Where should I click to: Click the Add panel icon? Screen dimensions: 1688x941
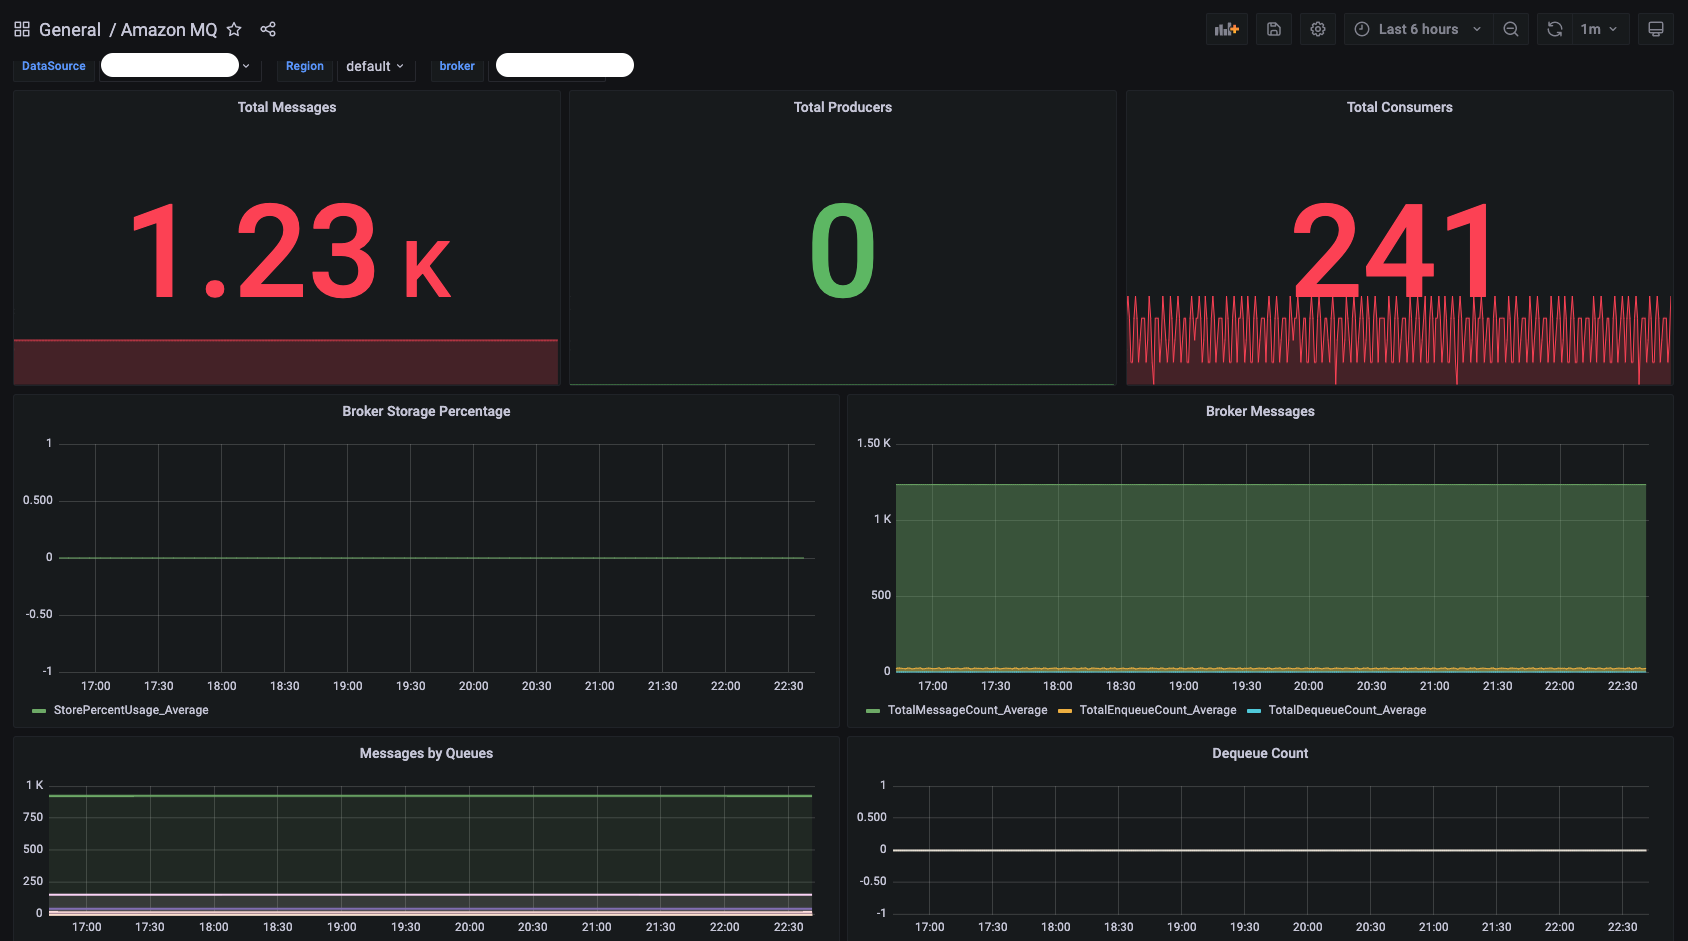1226,29
